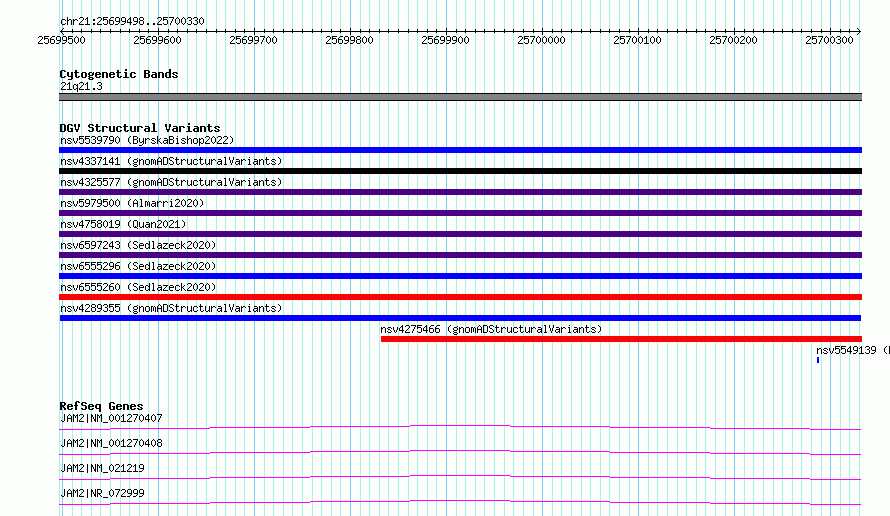The height and width of the screenshot is (516, 890).
Task: Select the blue bar for nsv6555296
Action: click(x=460, y=276)
